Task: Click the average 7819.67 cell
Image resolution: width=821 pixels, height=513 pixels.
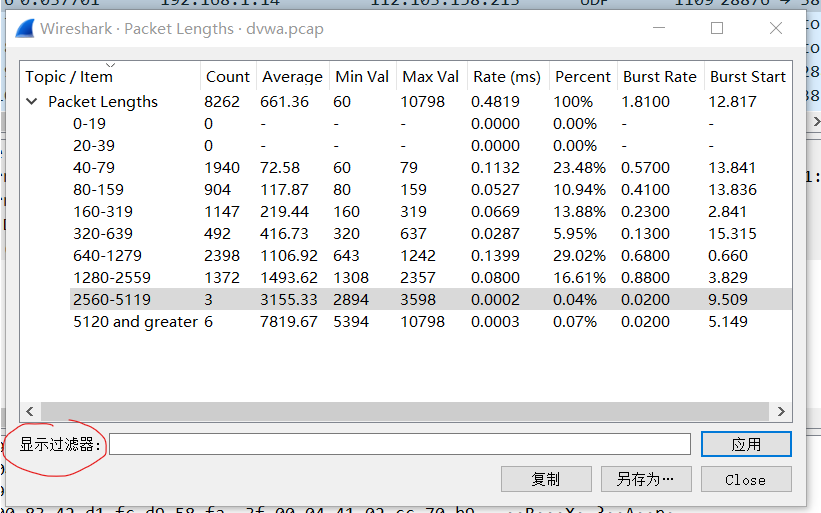Action: click(289, 321)
